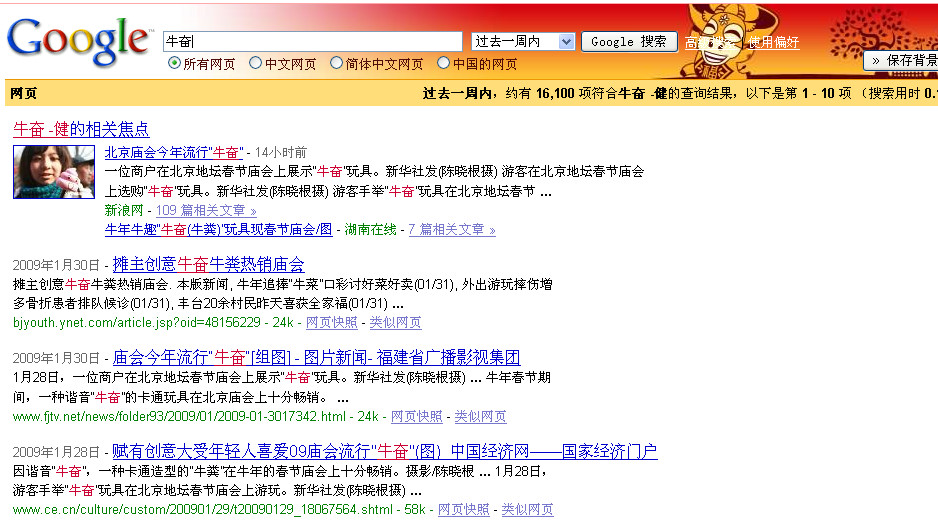This screenshot has height=527, width=938.
Task: Open the 北京庙会今年流行"牛奋" news link
Action: [174, 153]
